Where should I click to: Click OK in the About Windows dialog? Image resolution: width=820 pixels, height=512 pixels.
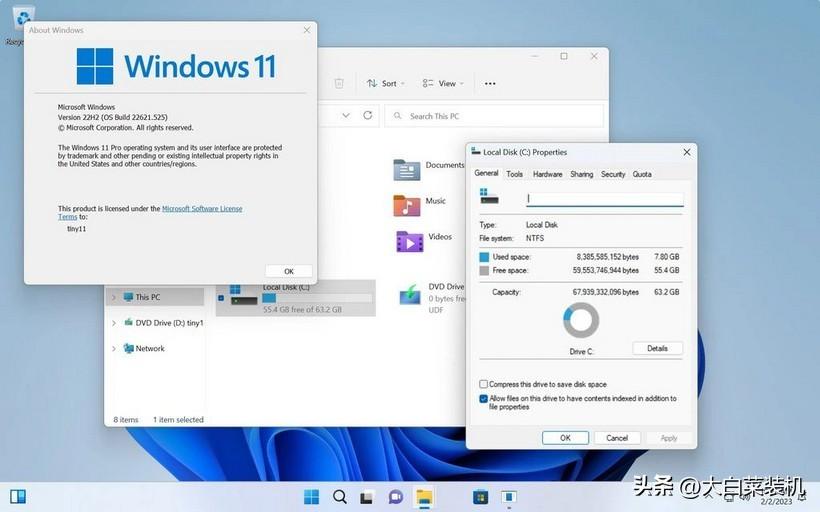pyautogui.click(x=289, y=271)
